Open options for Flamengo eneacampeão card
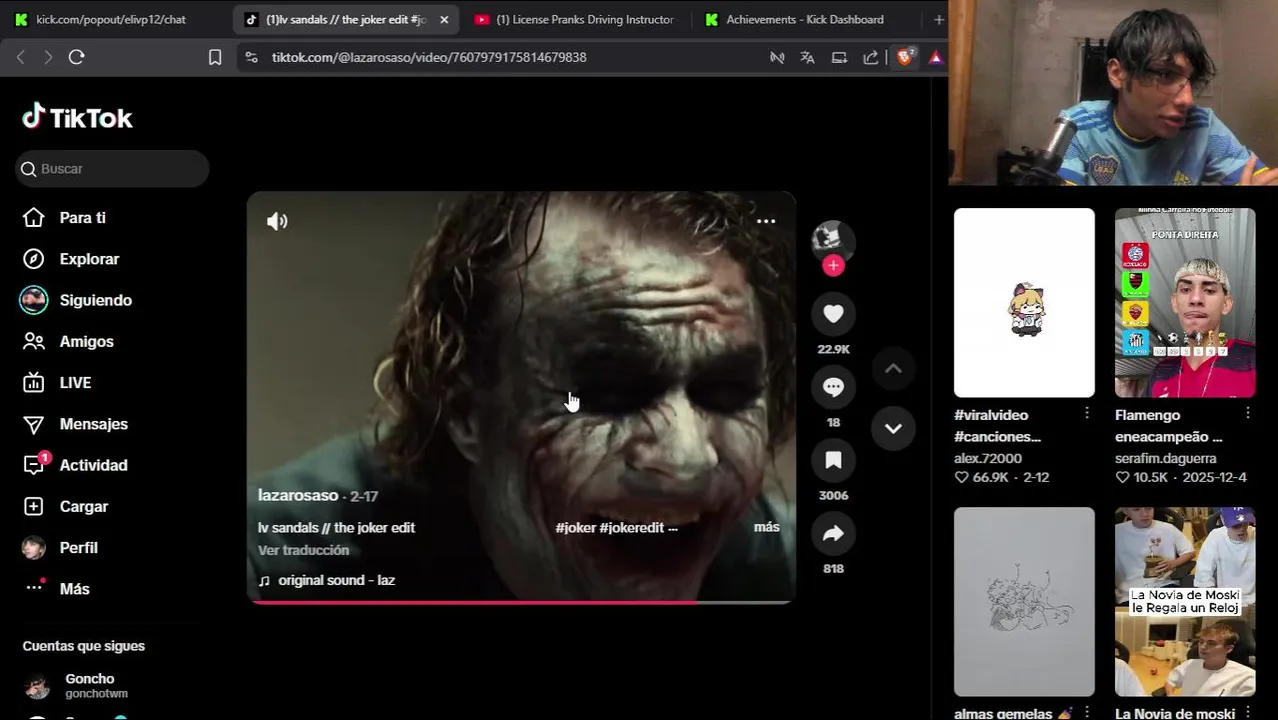This screenshot has width=1278, height=720. click(x=1248, y=413)
